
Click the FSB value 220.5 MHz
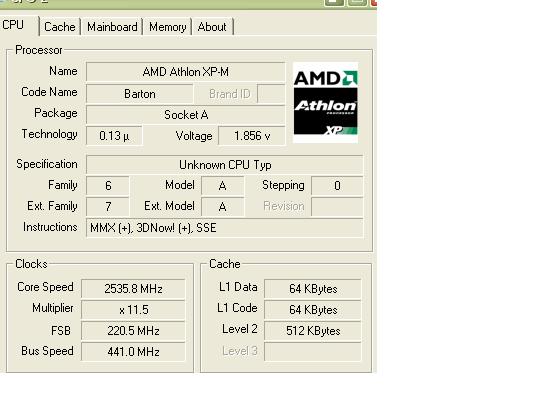coord(133,331)
